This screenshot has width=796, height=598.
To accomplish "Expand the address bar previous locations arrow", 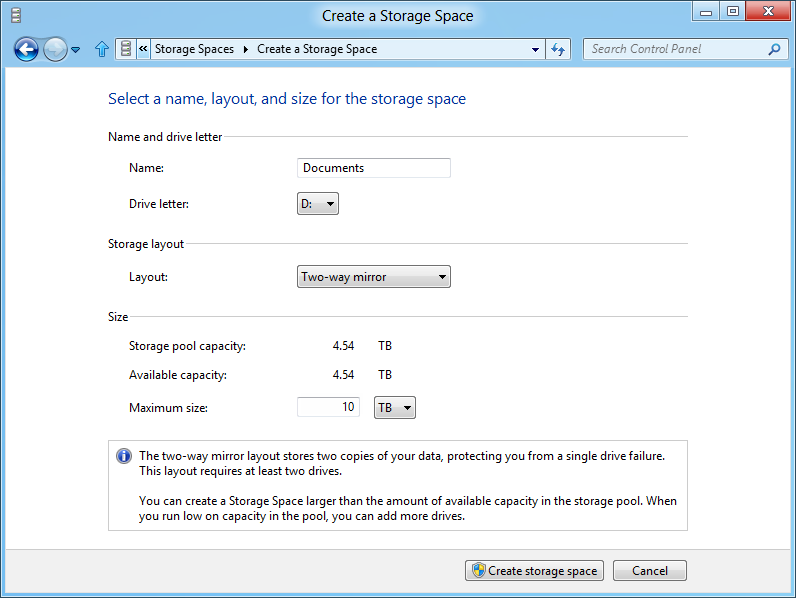I will click(x=536, y=49).
